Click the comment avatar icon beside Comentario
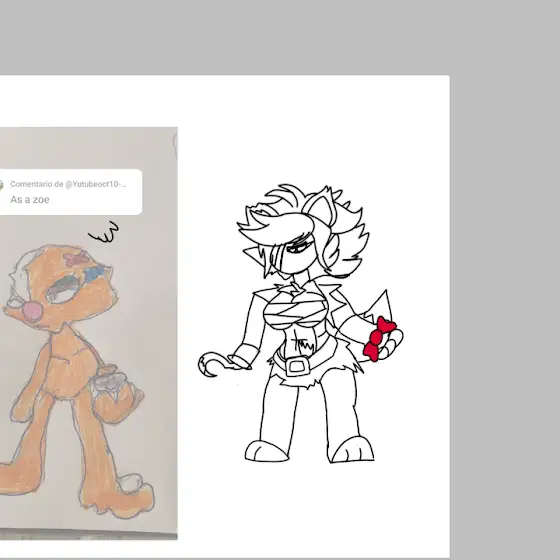Image resolution: width=560 pixels, height=560 pixels. click(1, 185)
